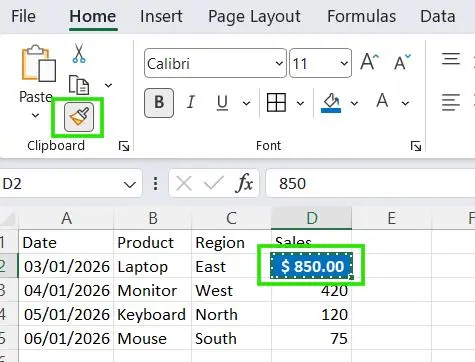Select the Laptop cell
This screenshot has height=362, width=475.
(153, 266)
